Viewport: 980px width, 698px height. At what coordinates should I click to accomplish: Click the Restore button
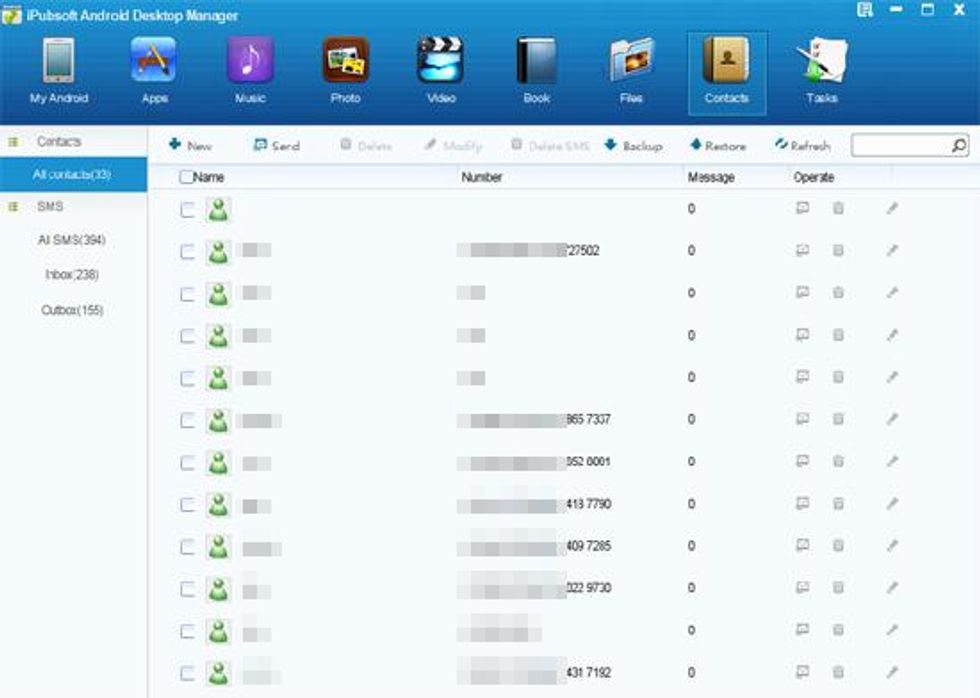coord(718,146)
